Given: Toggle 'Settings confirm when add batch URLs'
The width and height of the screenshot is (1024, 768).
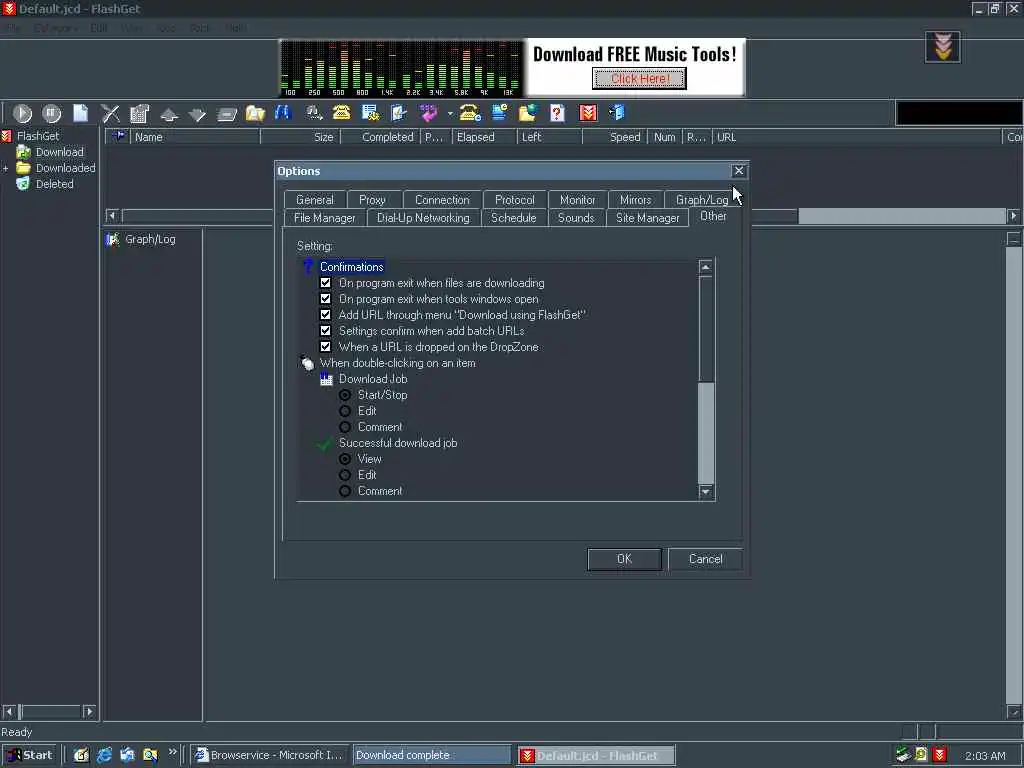Looking at the screenshot, I should (325, 331).
